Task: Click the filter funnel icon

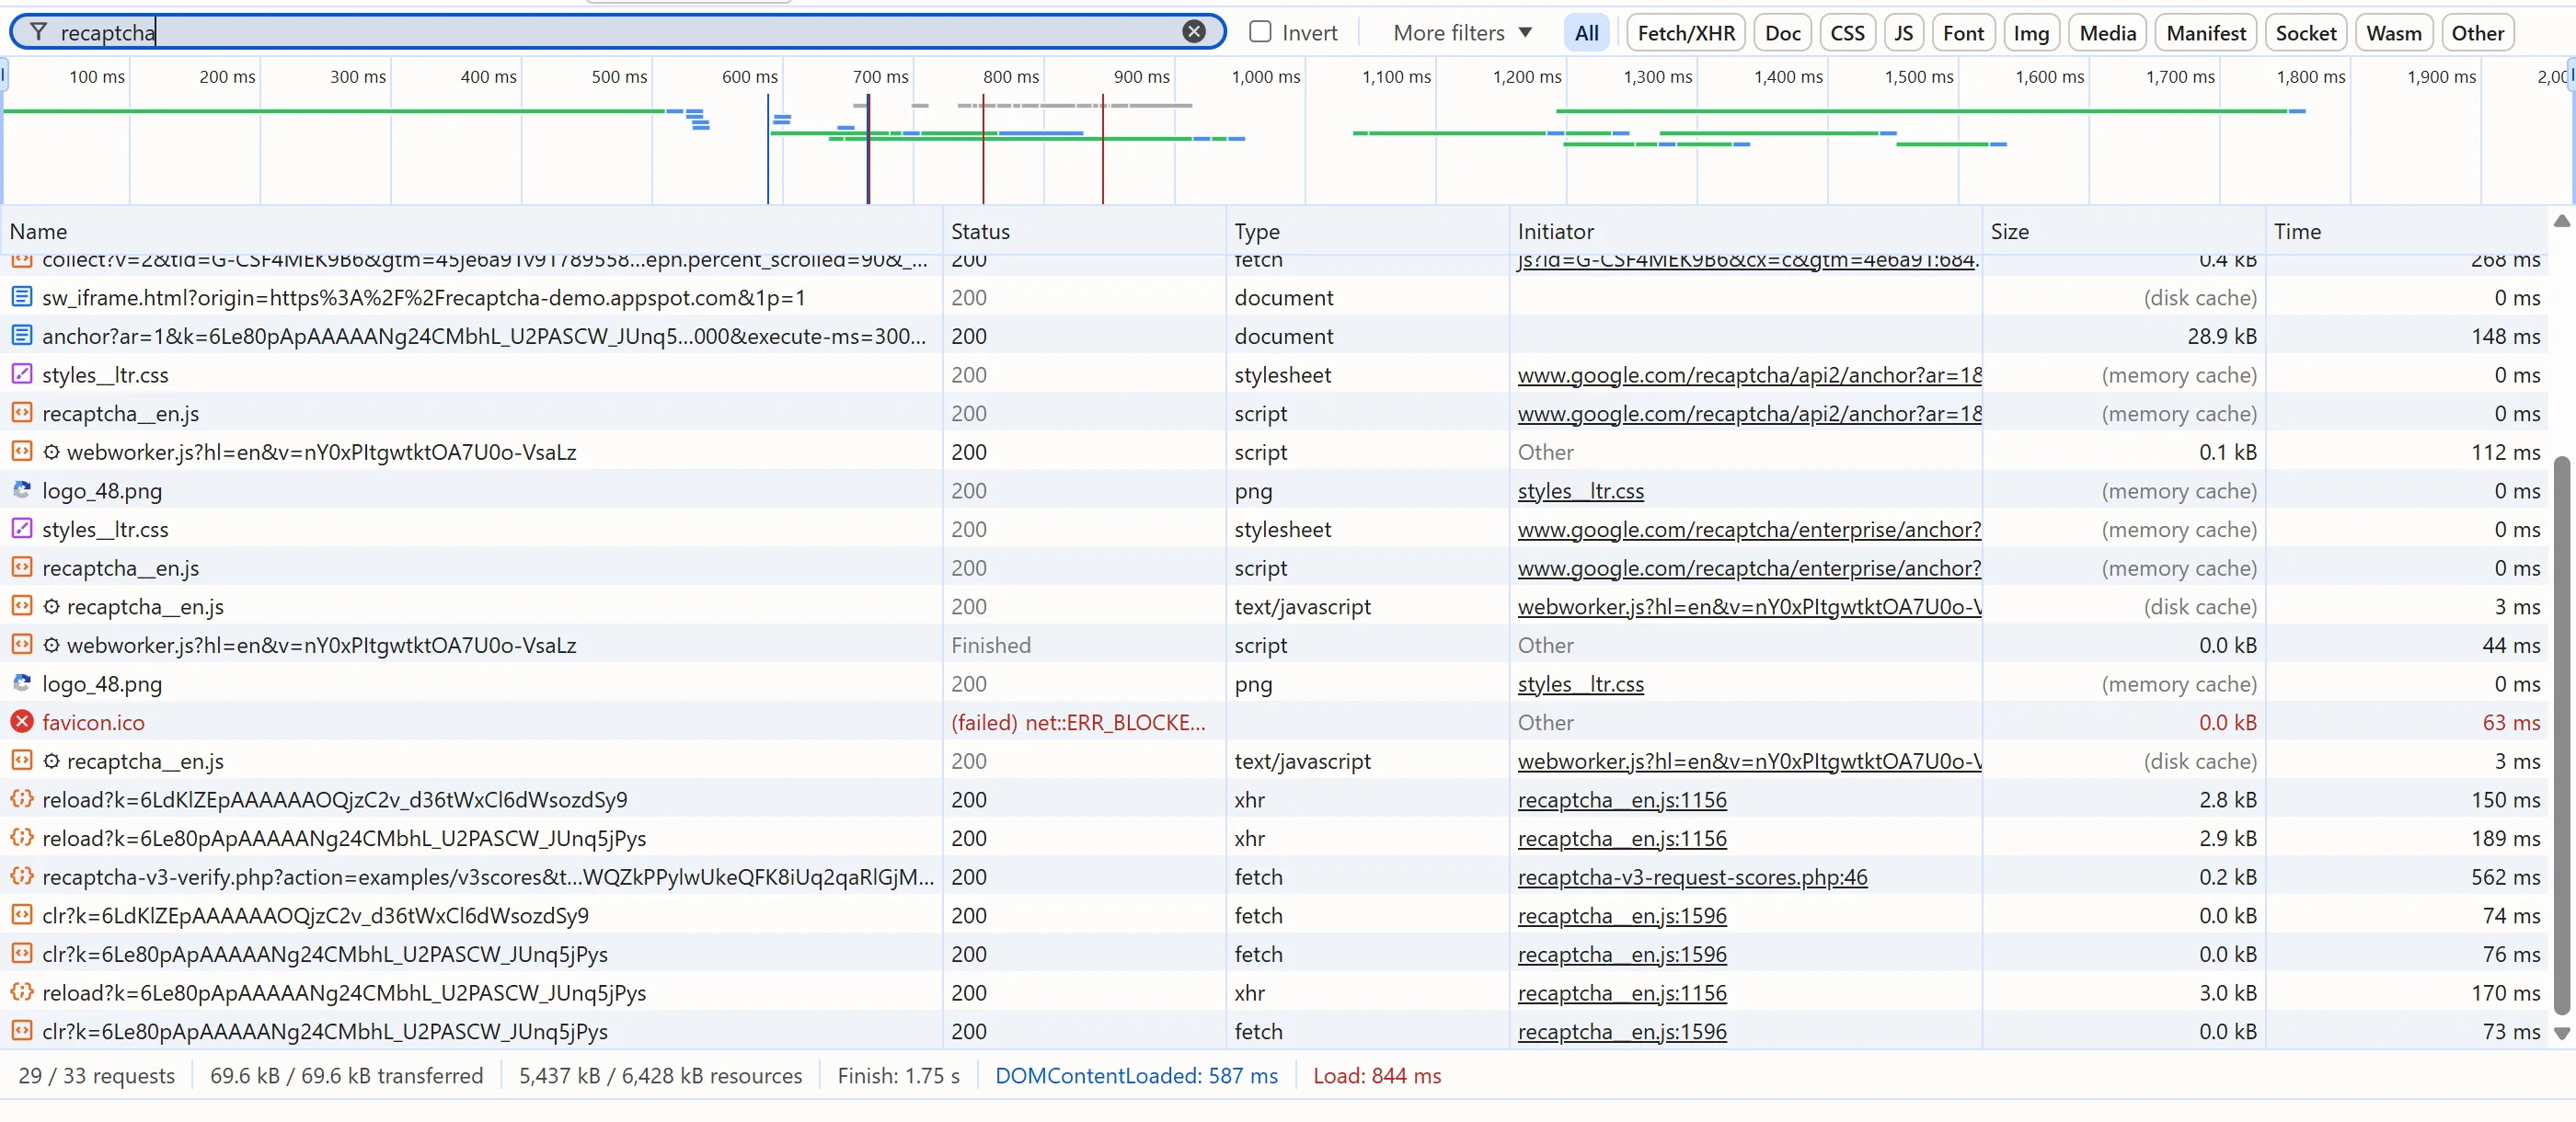Action: [38, 33]
